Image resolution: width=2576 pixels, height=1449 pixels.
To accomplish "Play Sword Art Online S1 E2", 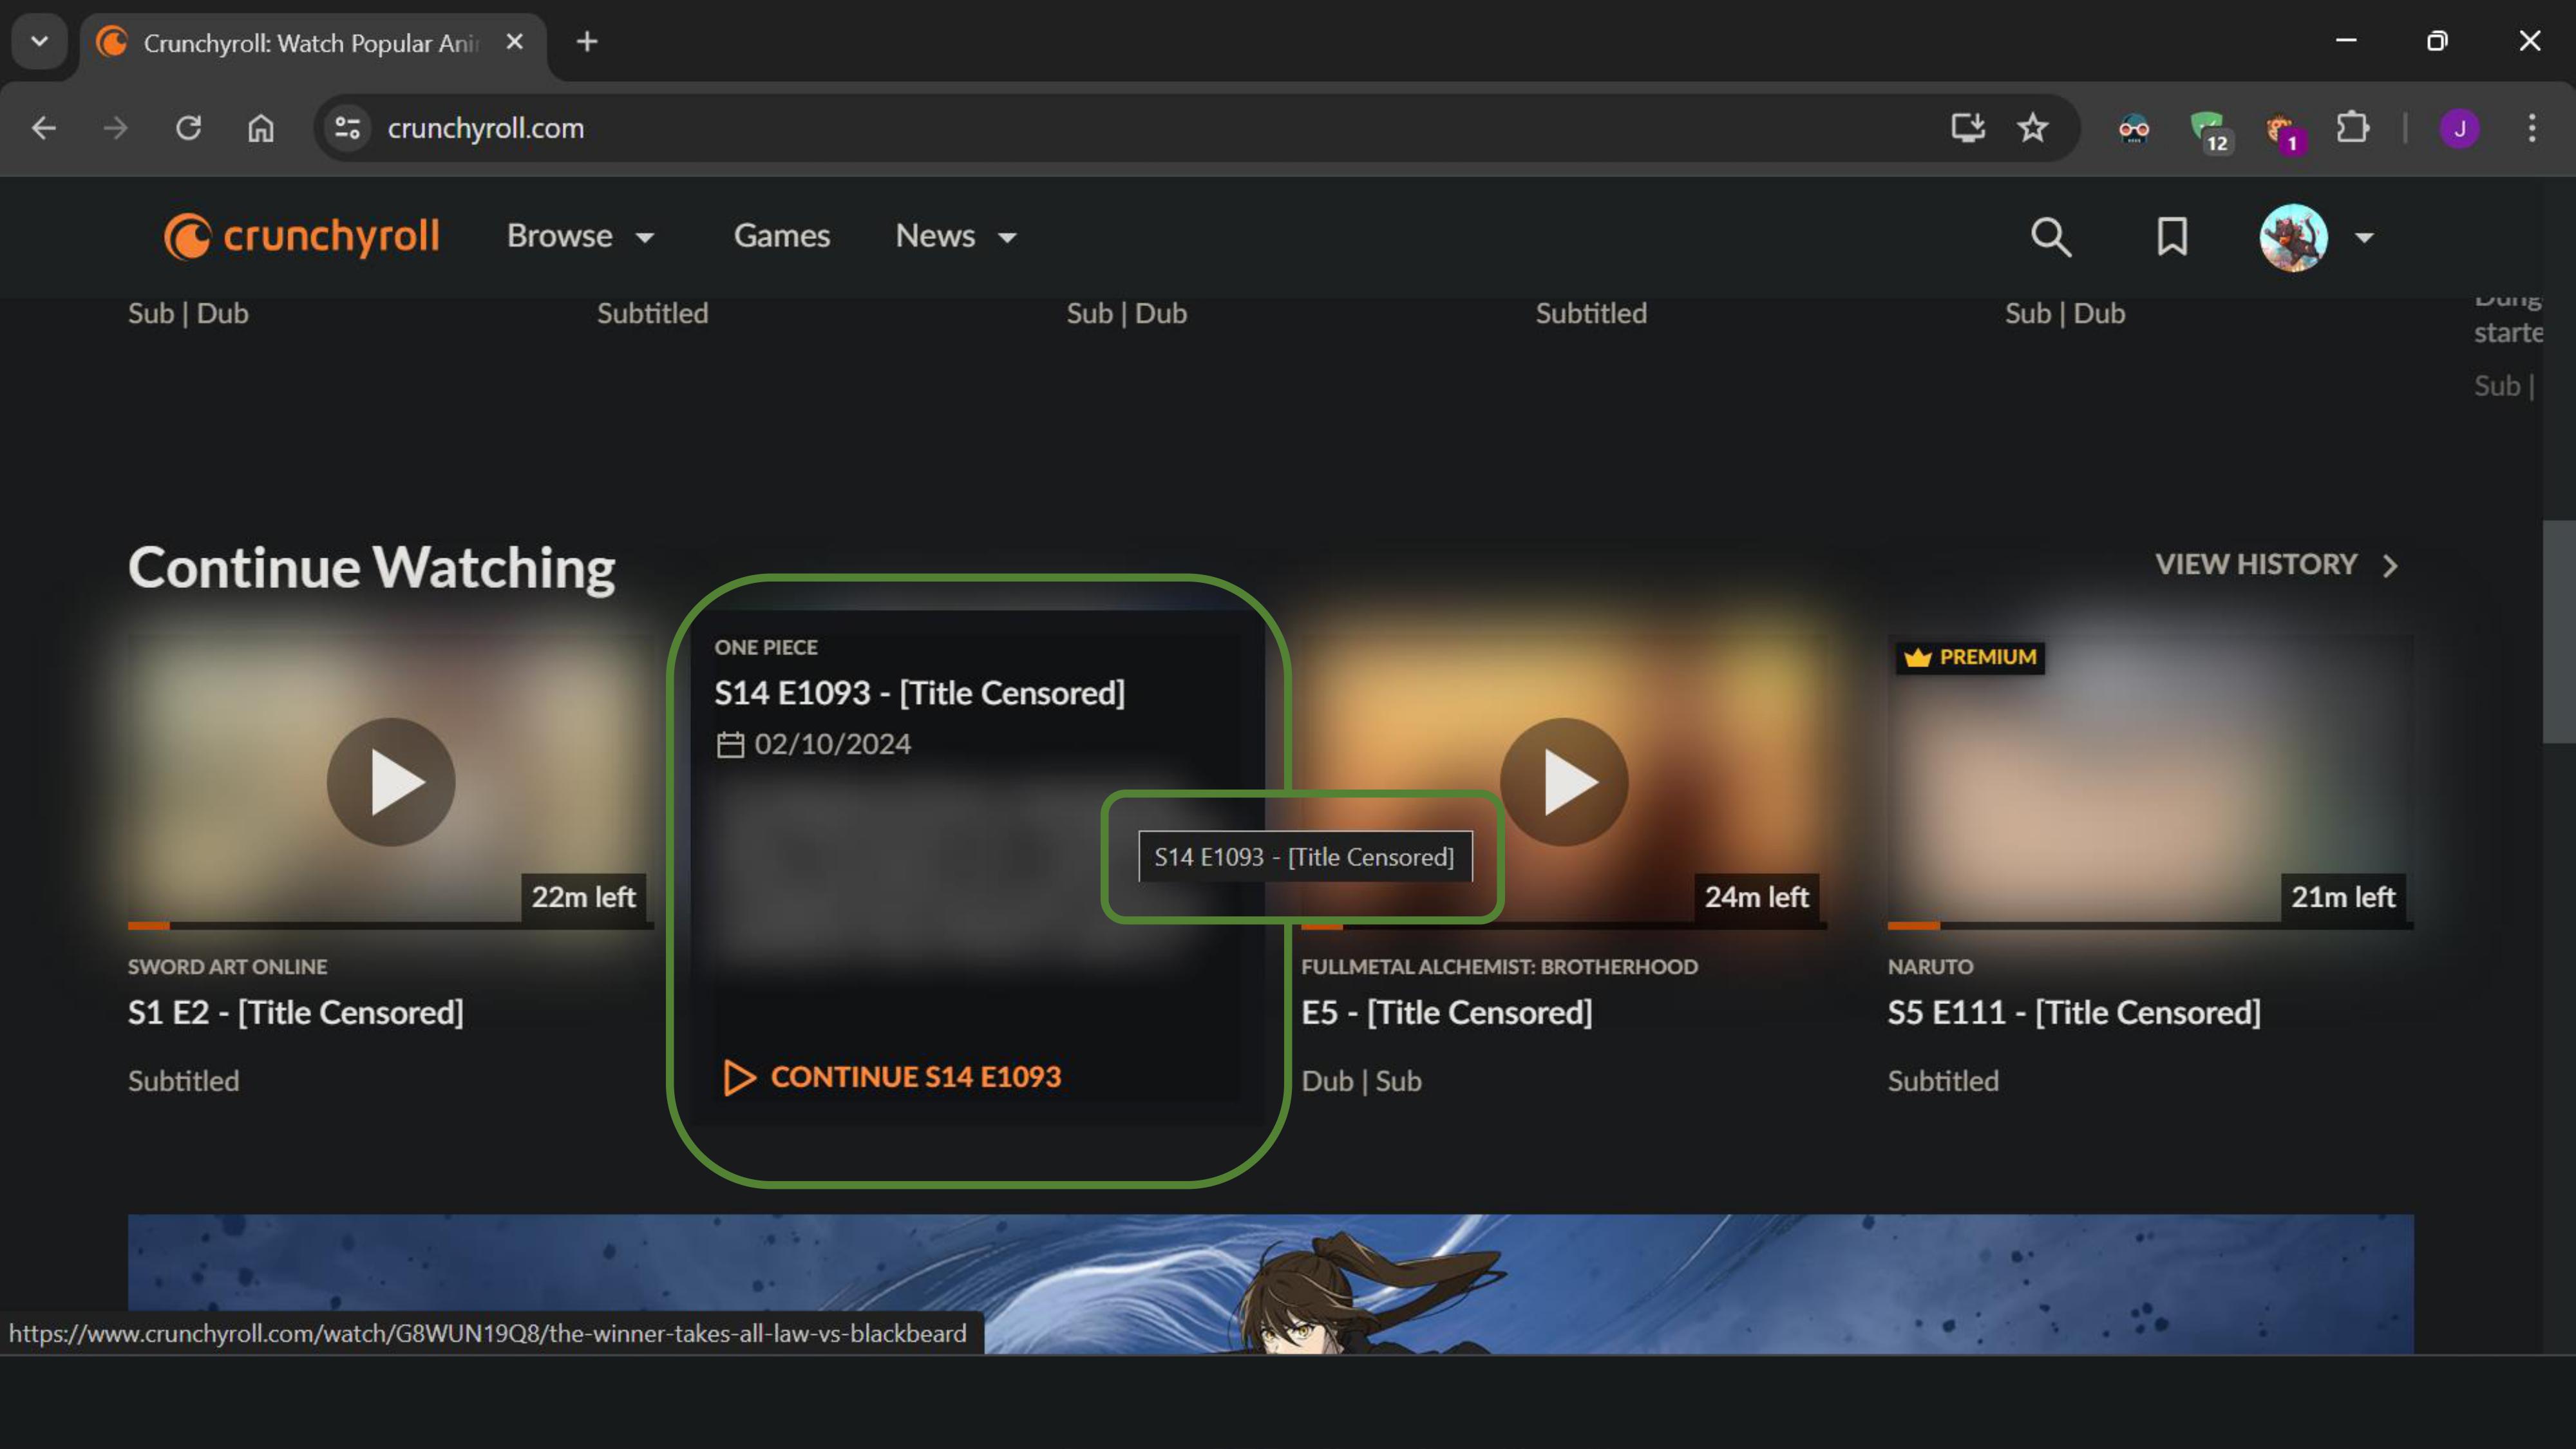I will point(391,782).
